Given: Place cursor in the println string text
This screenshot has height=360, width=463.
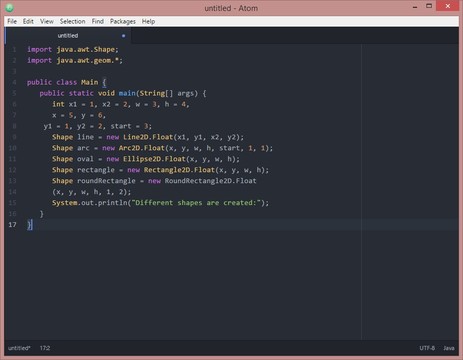Looking at the screenshot, I should (x=195, y=203).
